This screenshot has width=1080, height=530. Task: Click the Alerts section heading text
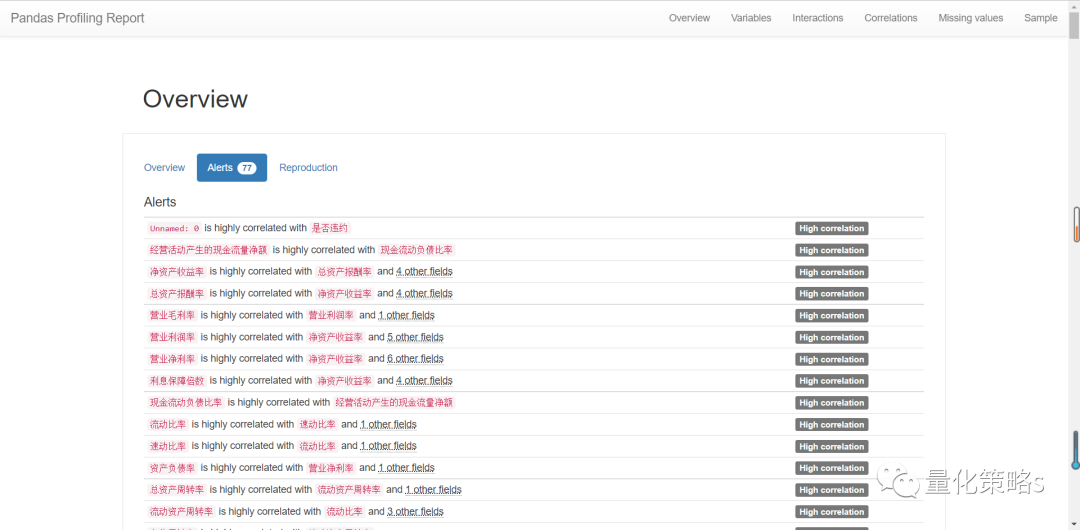point(160,202)
